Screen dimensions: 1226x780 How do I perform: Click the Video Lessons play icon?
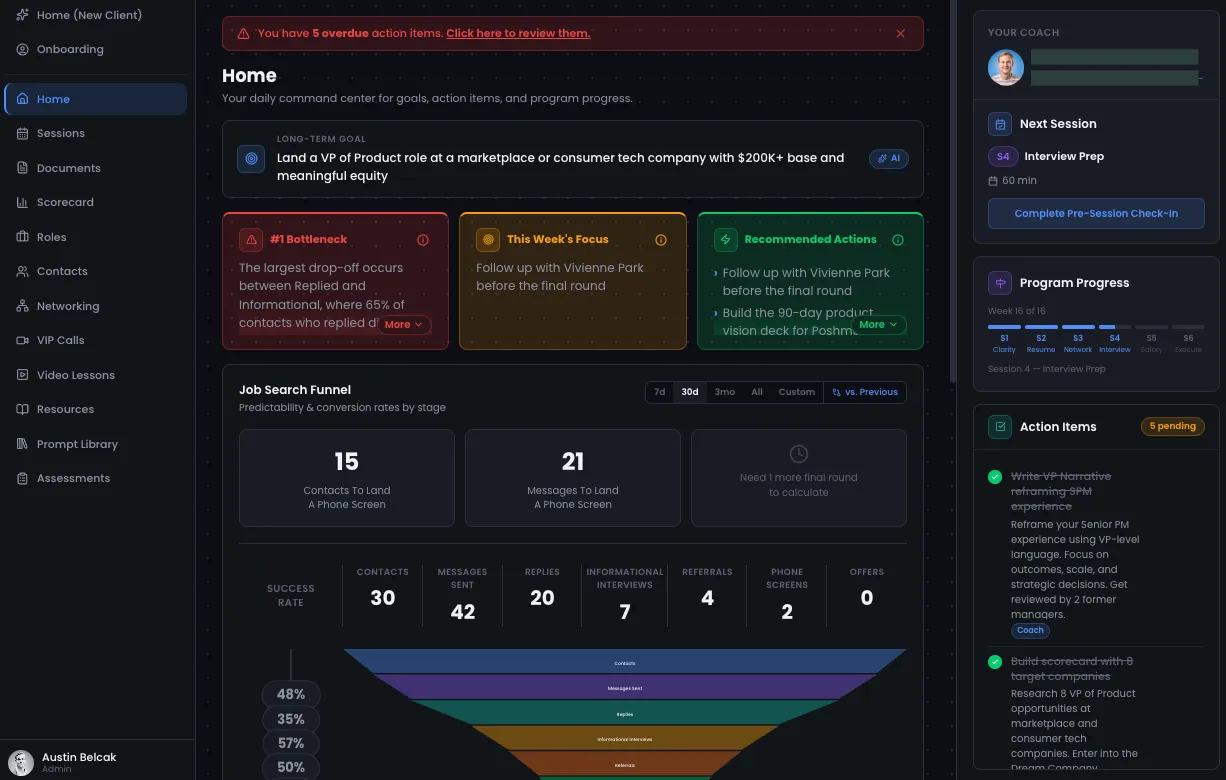(x=23, y=375)
